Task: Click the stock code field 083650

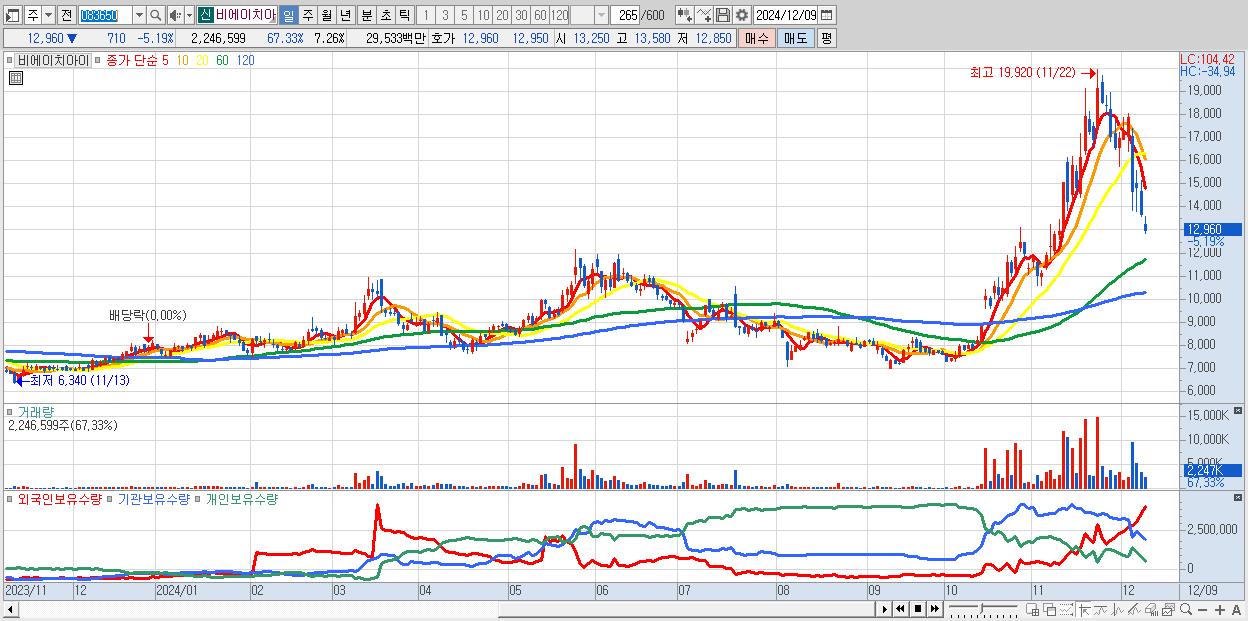Action: [x=104, y=15]
